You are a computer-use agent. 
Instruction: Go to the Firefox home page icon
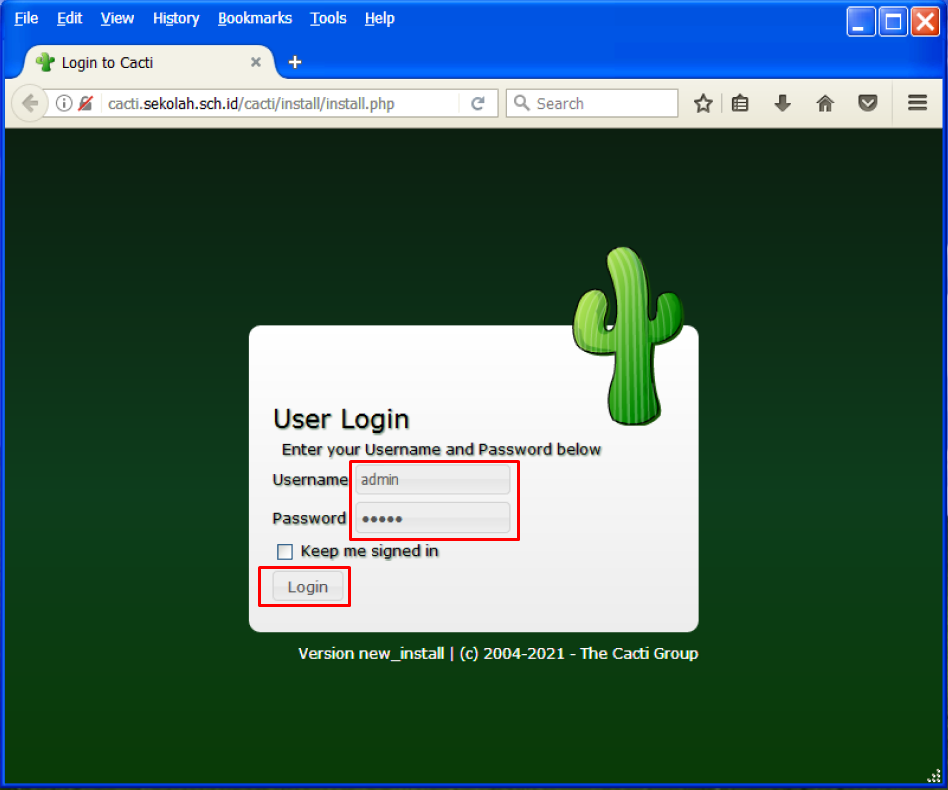(x=825, y=103)
